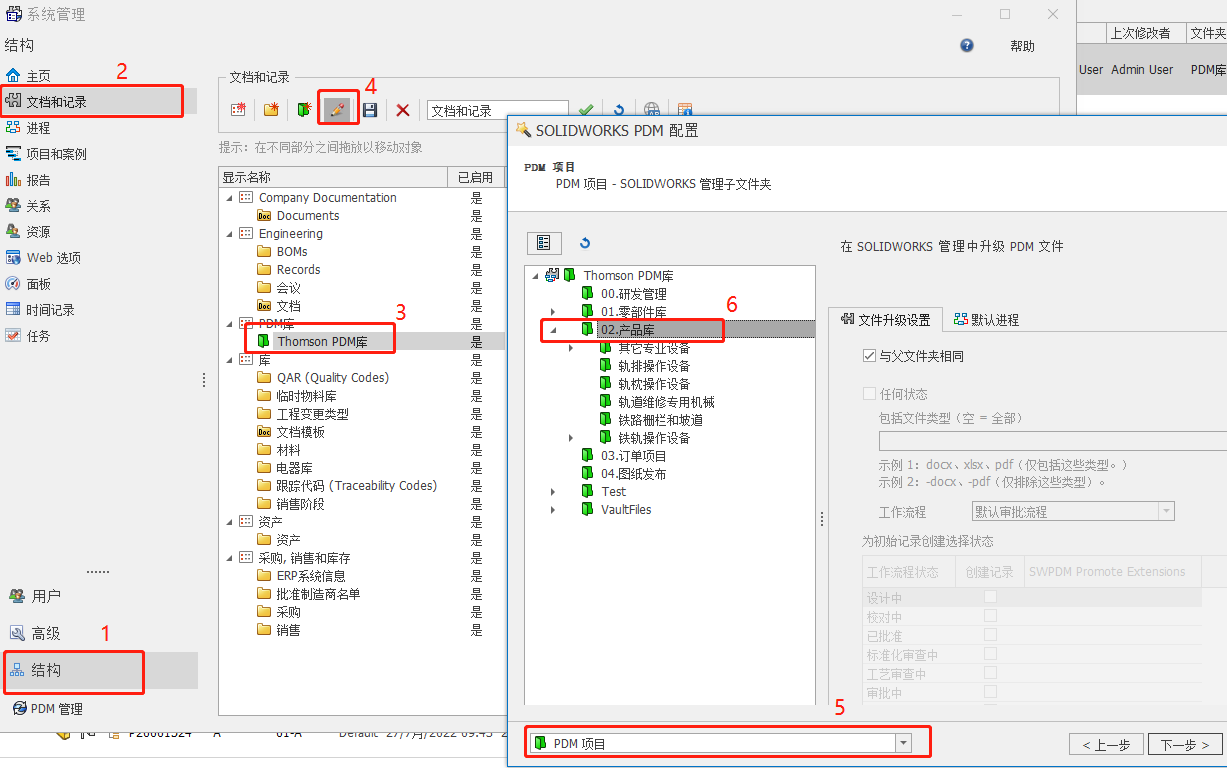Open the PDM 项目 dropdown at bottom
Viewport: 1227px width, 768px height.
pos(904,743)
